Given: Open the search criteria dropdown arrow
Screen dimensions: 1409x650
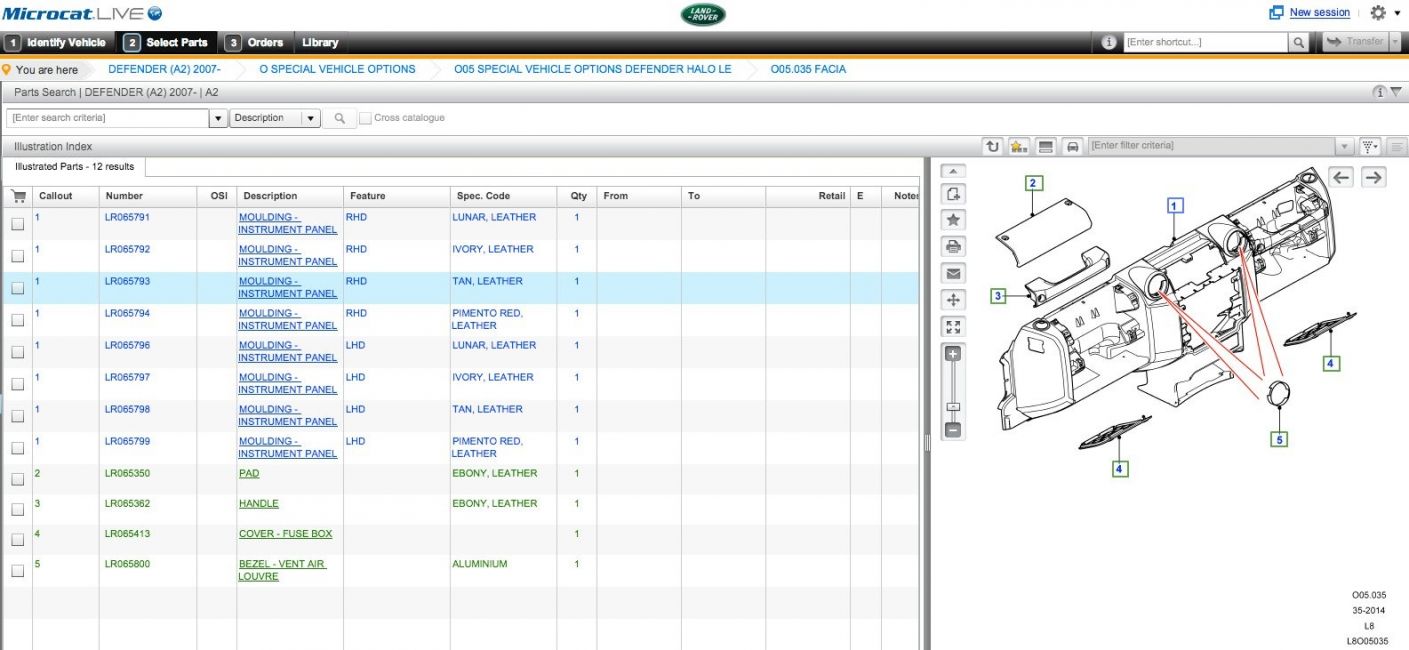Looking at the screenshot, I should (219, 118).
